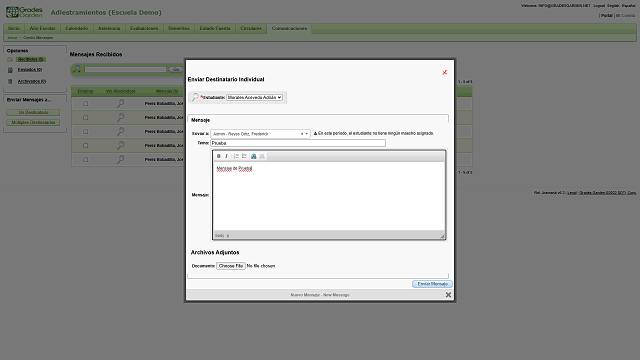Open the Recibidos link

tap(31, 59)
